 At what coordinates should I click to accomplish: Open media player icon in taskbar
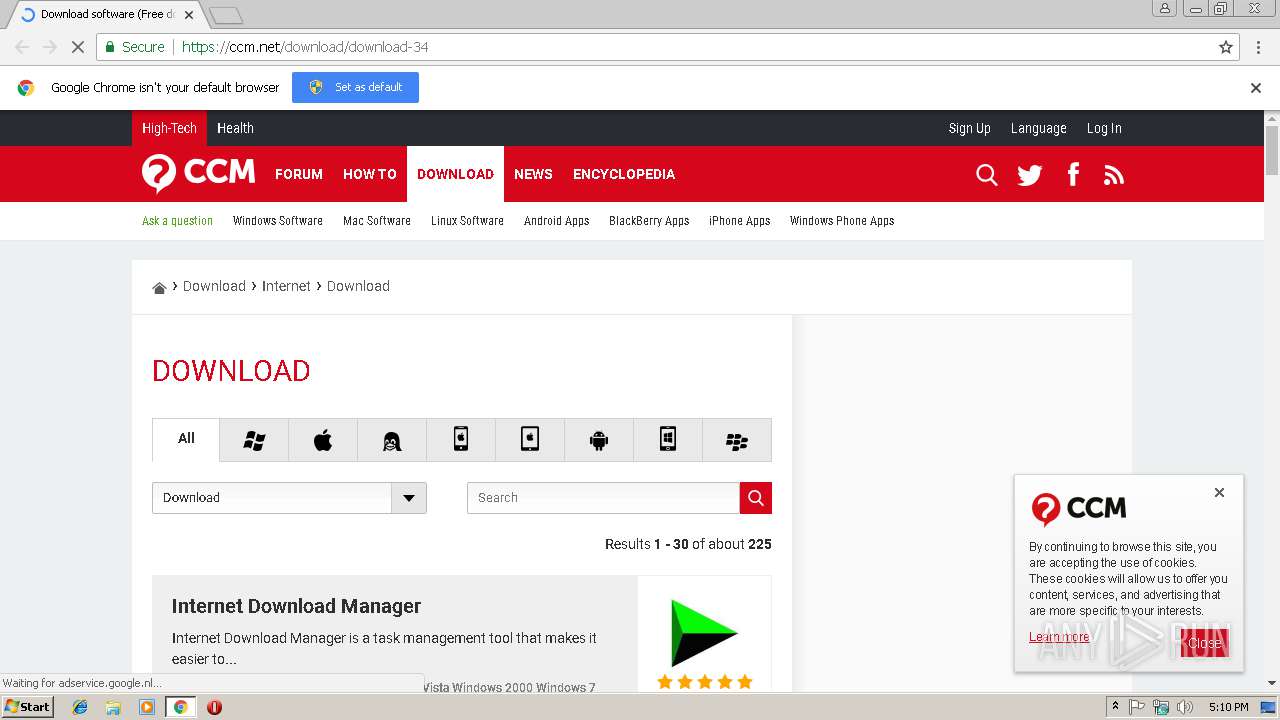pos(147,707)
